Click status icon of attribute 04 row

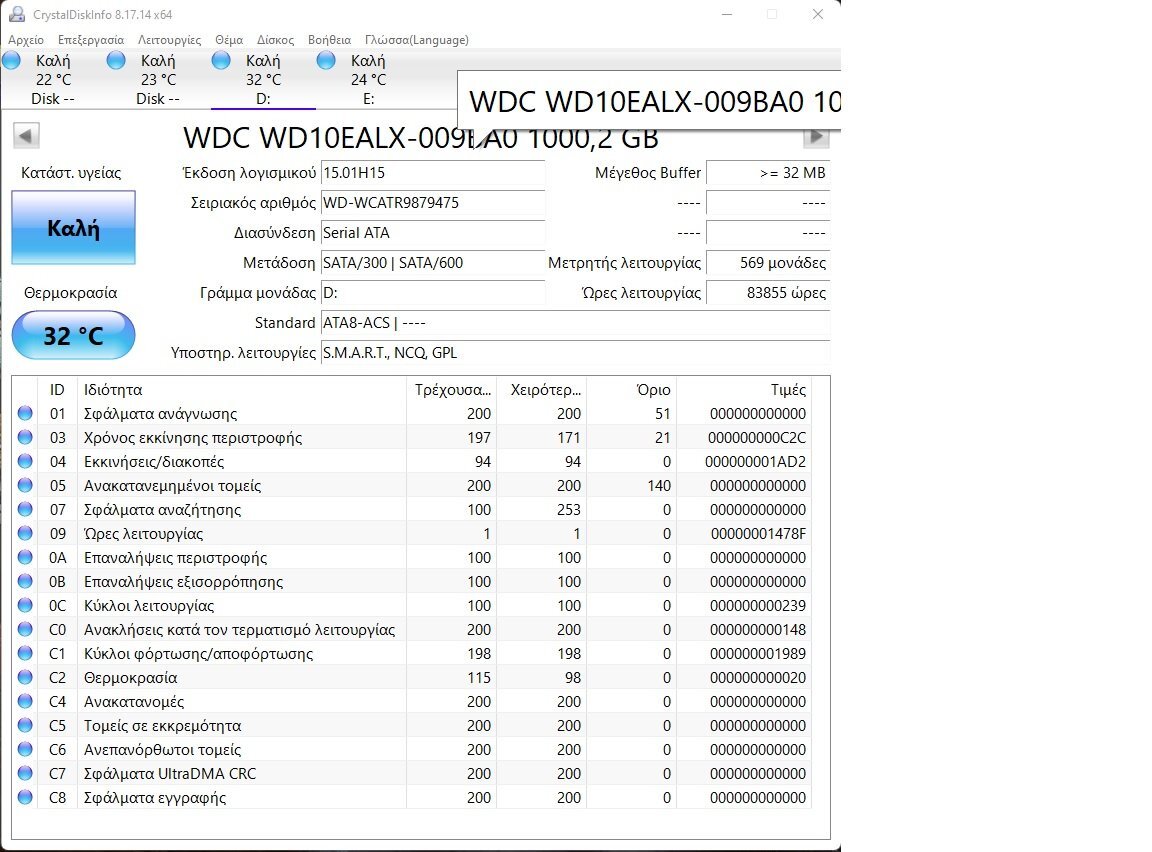click(x=25, y=462)
